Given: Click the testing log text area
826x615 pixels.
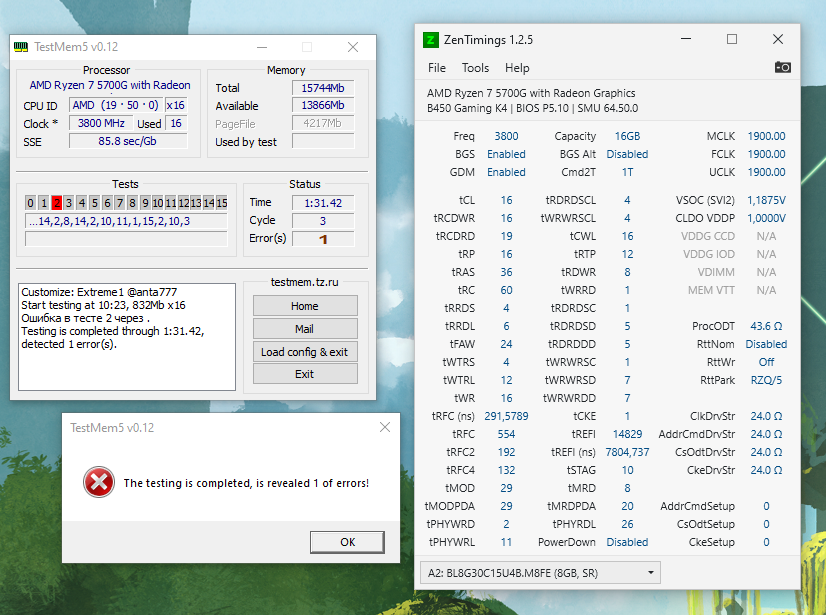Looking at the screenshot, I should 127,337.
